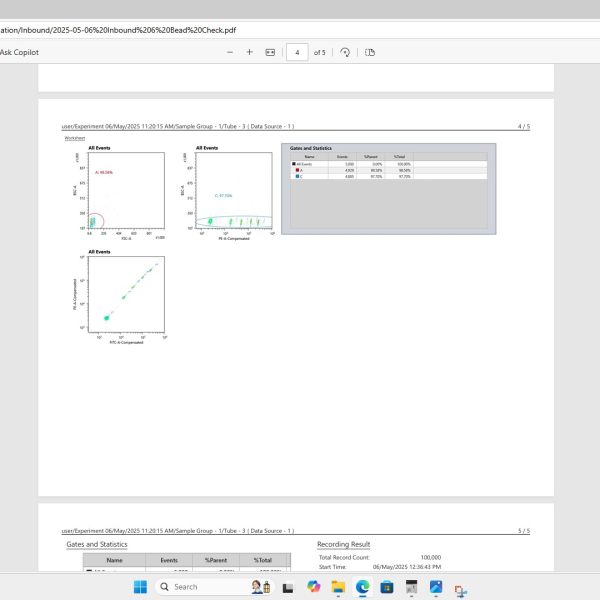The image size is (600, 600).
Task: Click the FITC-A vs PE-A compensated plot
Action: coord(126,295)
